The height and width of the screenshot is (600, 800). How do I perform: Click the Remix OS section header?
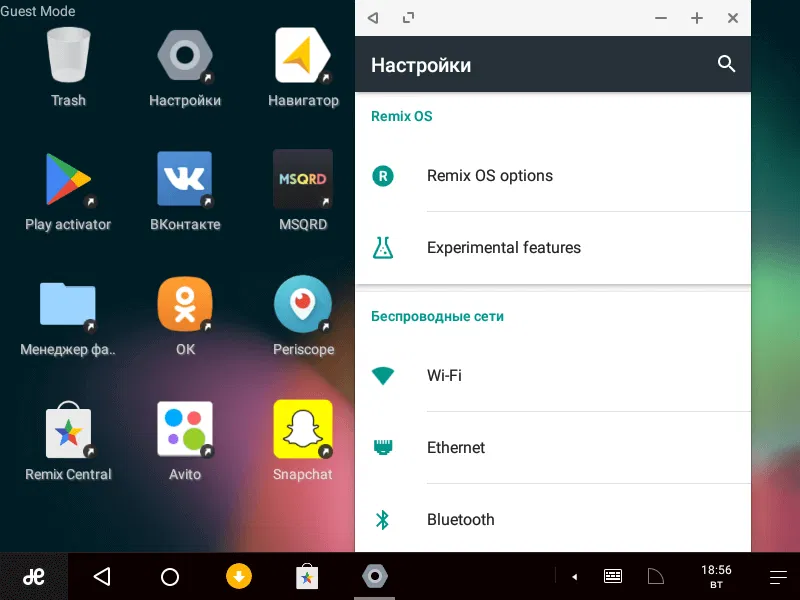tap(402, 116)
